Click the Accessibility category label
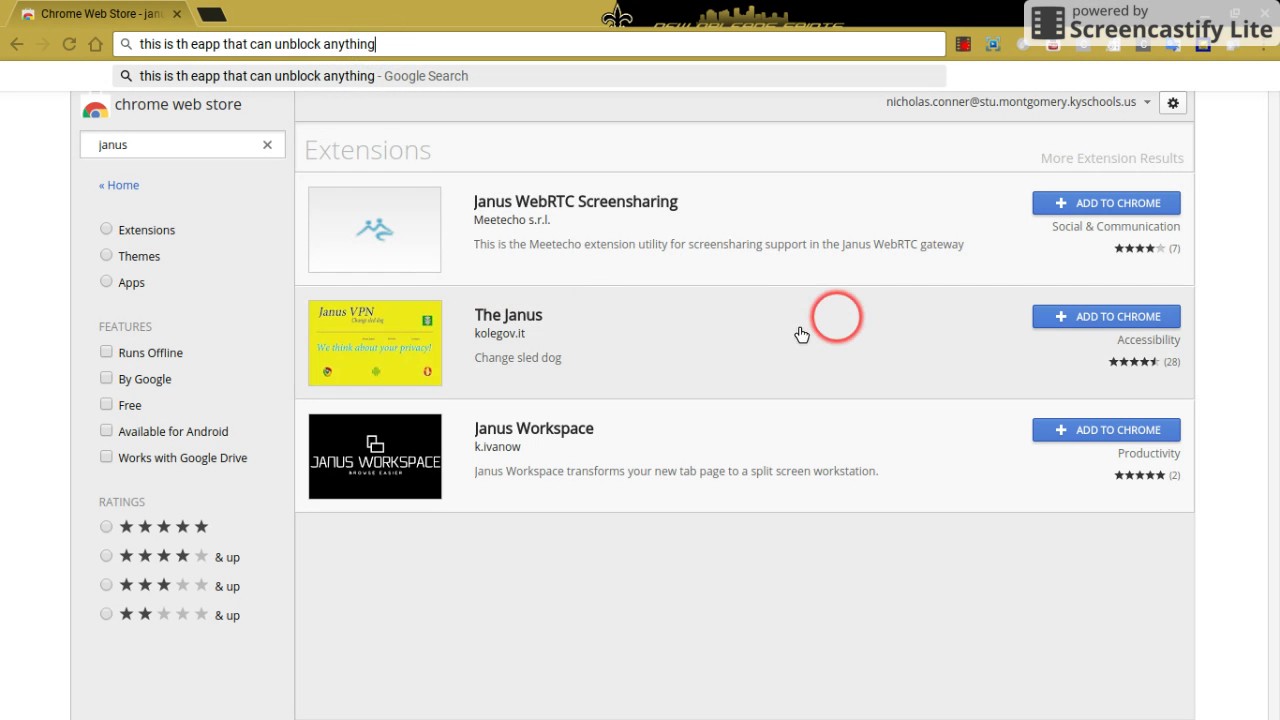Image resolution: width=1280 pixels, height=720 pixels. click(x=1148, y=340)
